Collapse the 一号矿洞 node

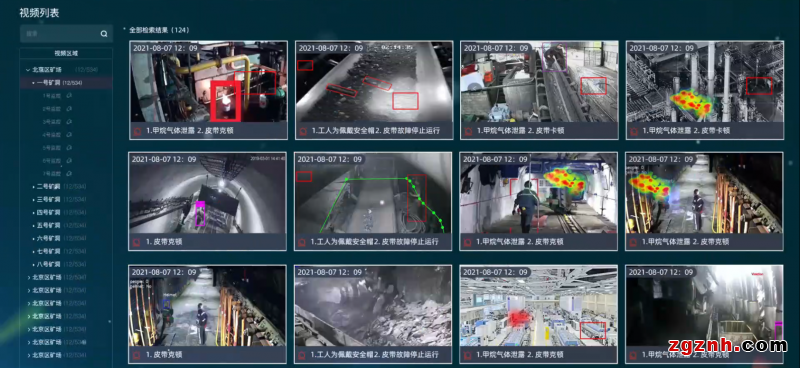(34, 83)
